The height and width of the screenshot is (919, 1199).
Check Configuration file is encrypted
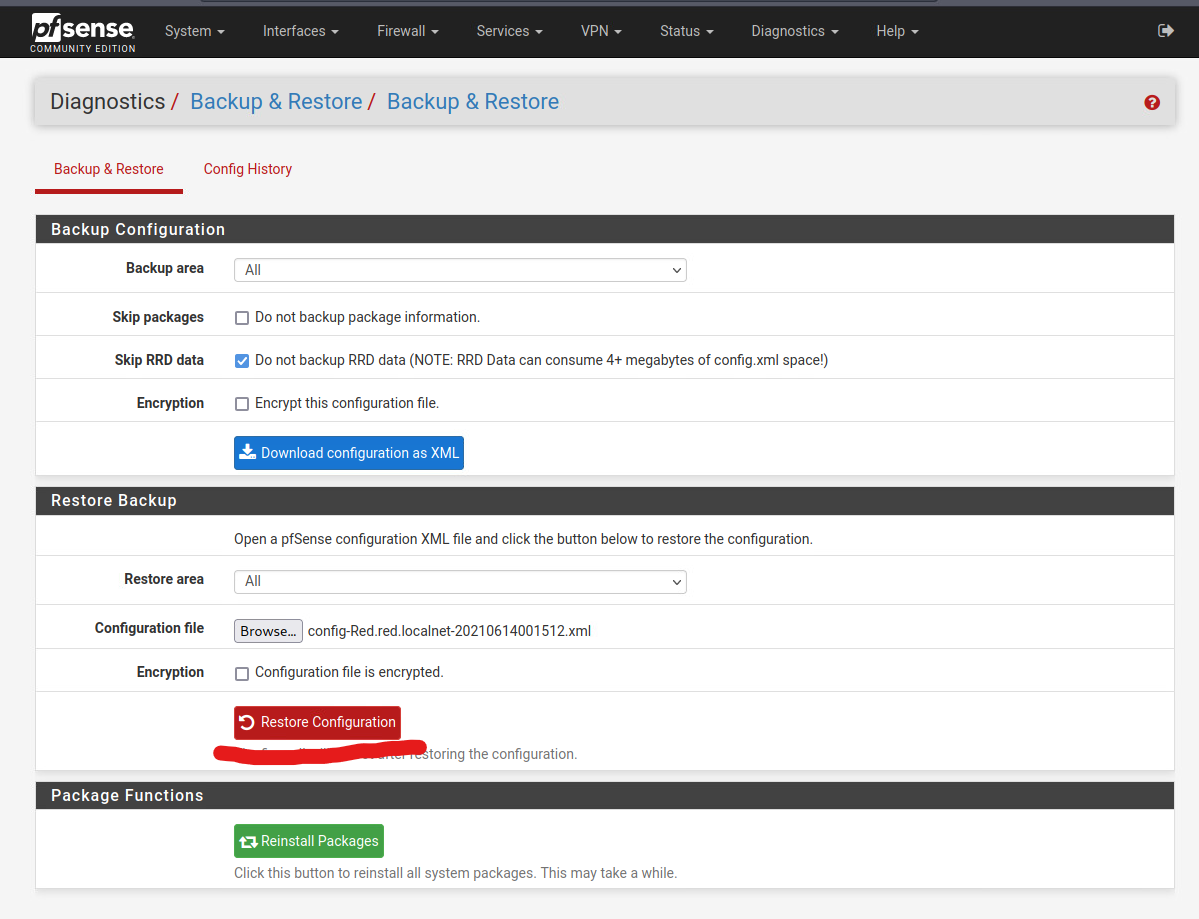242,674
